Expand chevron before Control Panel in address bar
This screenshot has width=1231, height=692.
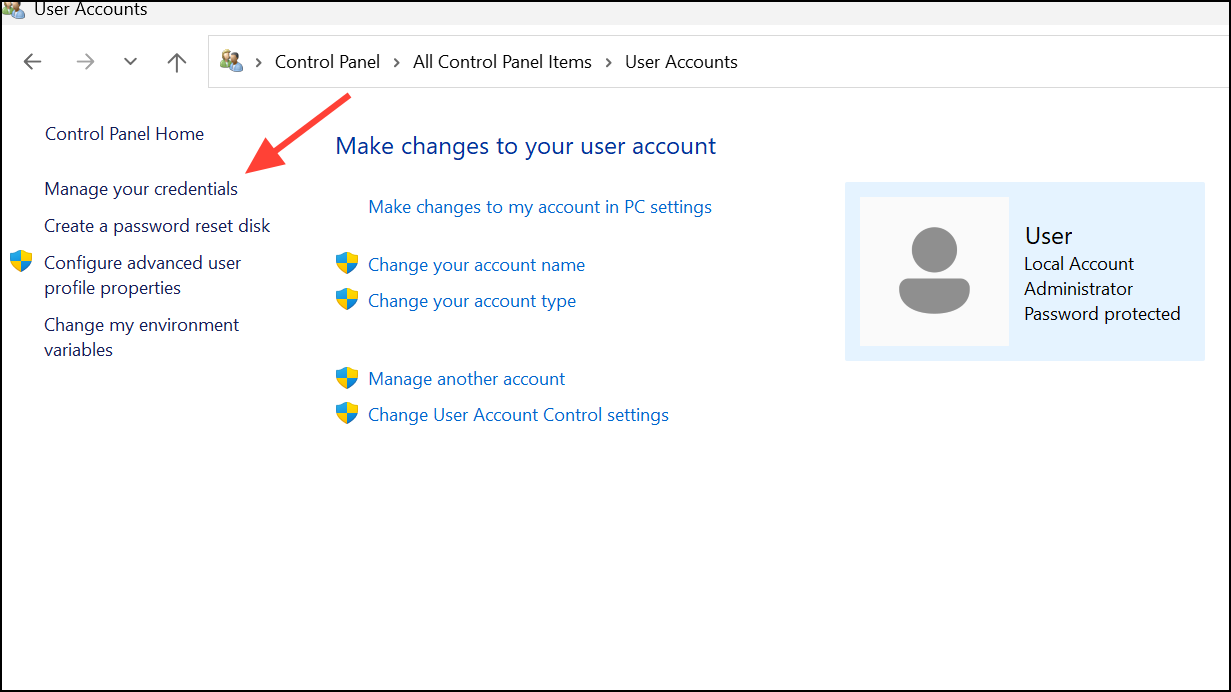click(x=258, y=62)
